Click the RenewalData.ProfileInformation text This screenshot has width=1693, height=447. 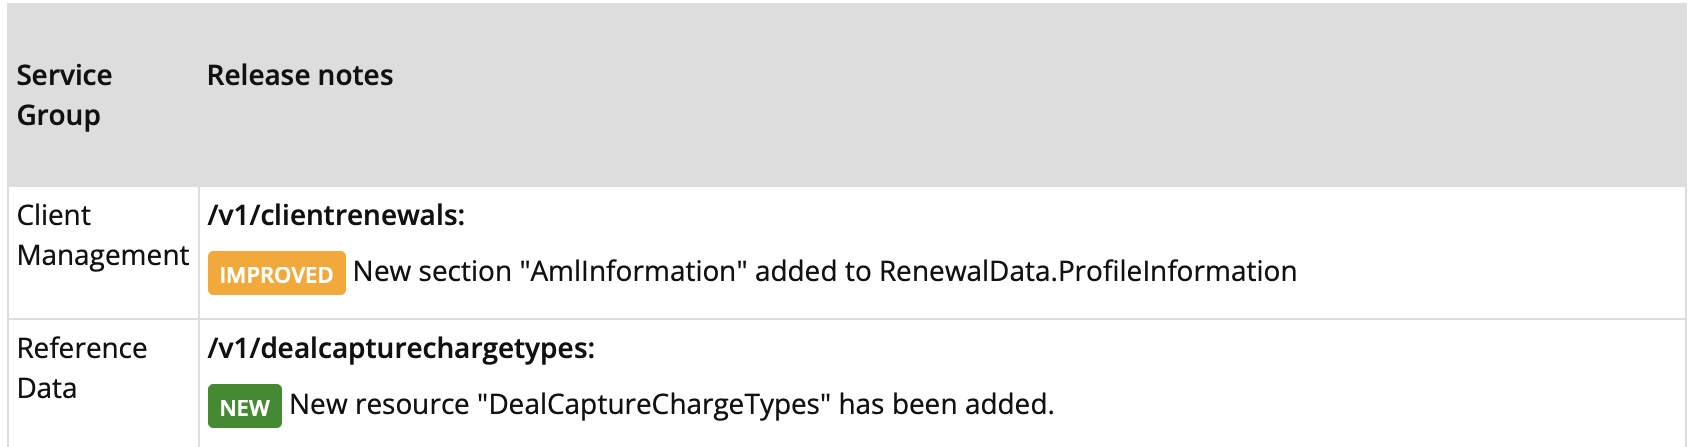point(1088,271)
